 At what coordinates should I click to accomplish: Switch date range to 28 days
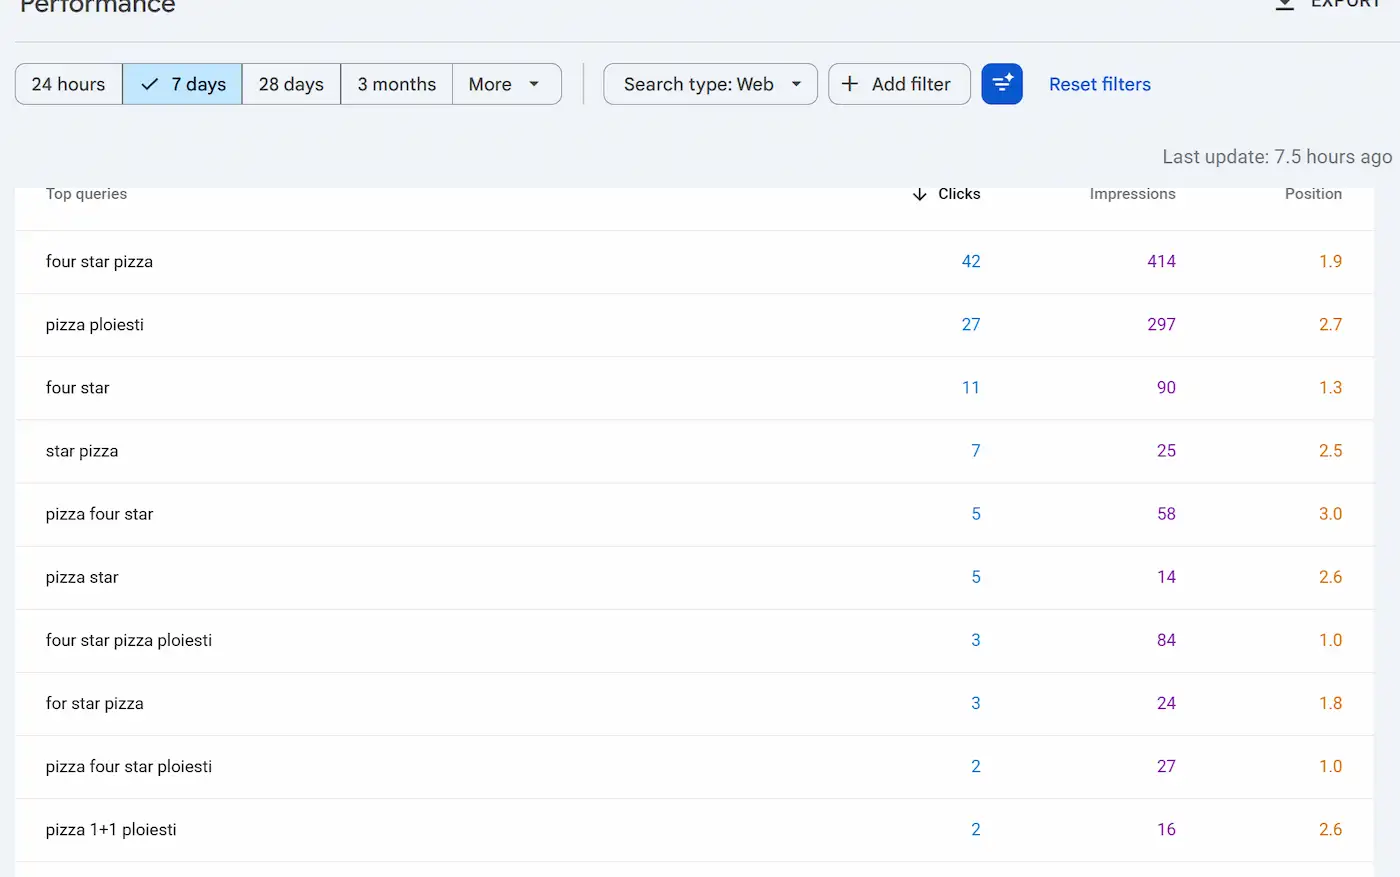tap(291, 84)
